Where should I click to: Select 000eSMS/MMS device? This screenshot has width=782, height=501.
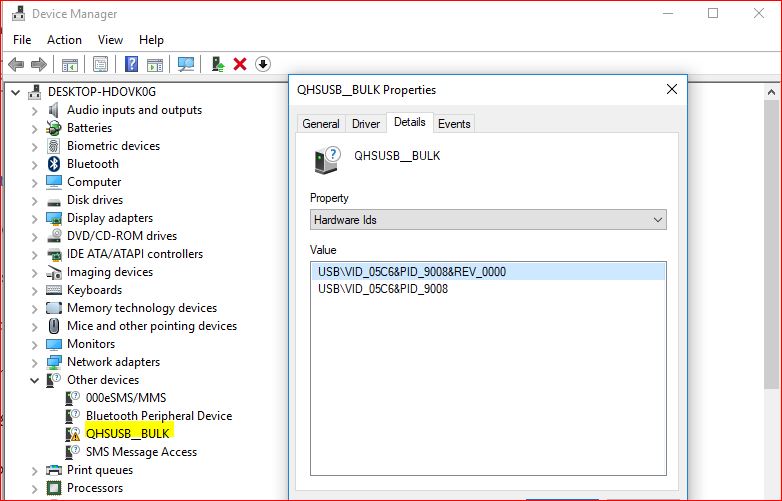coord(126,397)
